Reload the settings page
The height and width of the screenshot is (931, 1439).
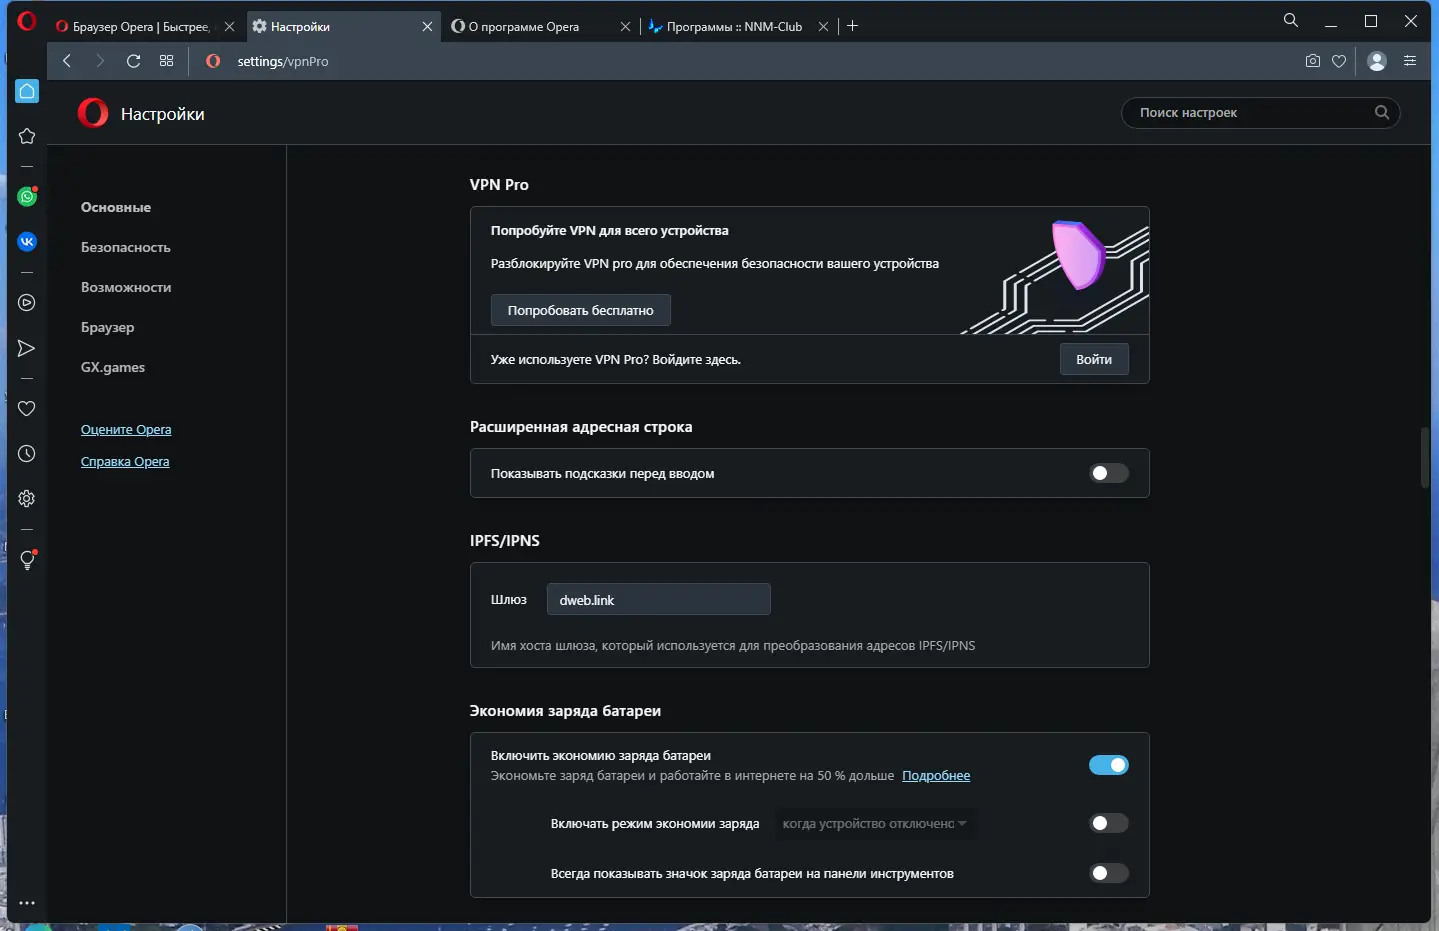tap(133, 61)
